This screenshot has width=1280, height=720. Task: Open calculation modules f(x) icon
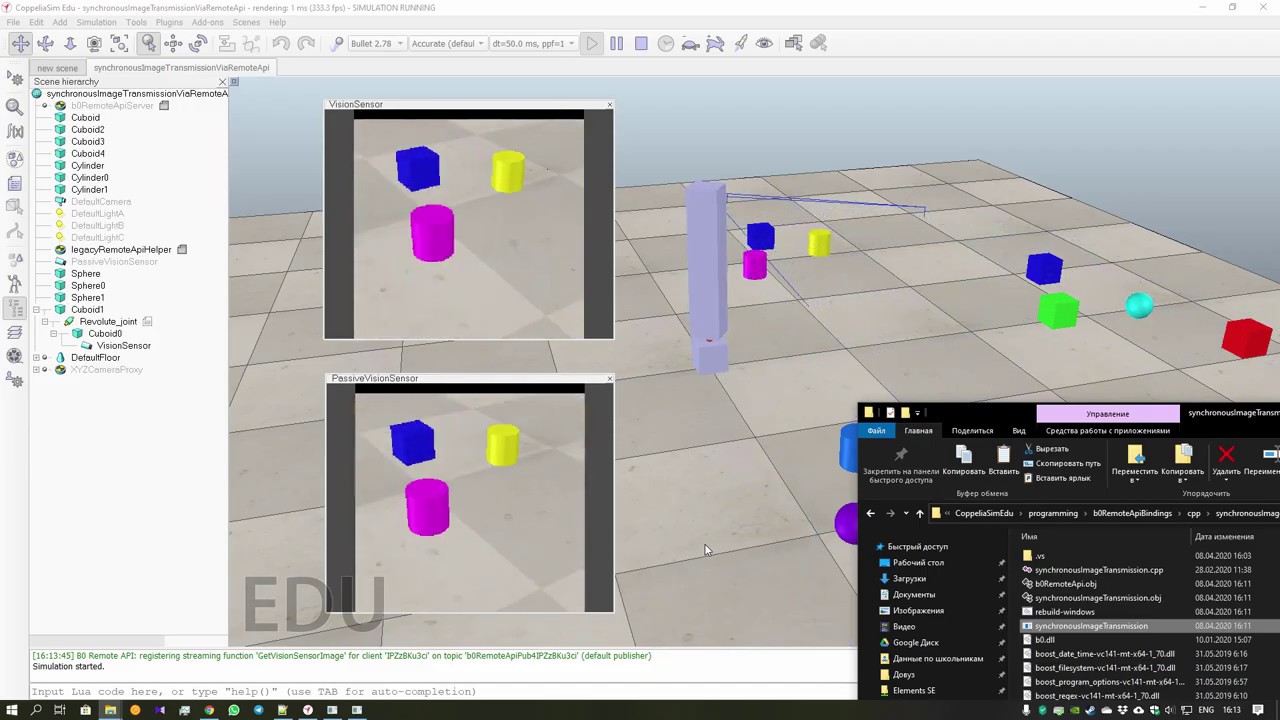(x=15, y=131)
